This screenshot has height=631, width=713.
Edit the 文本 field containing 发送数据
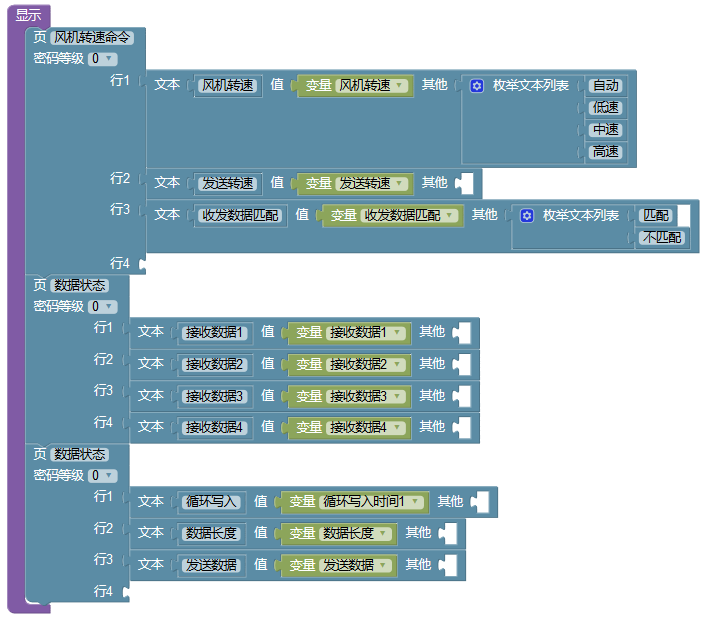tap(211, 566)
